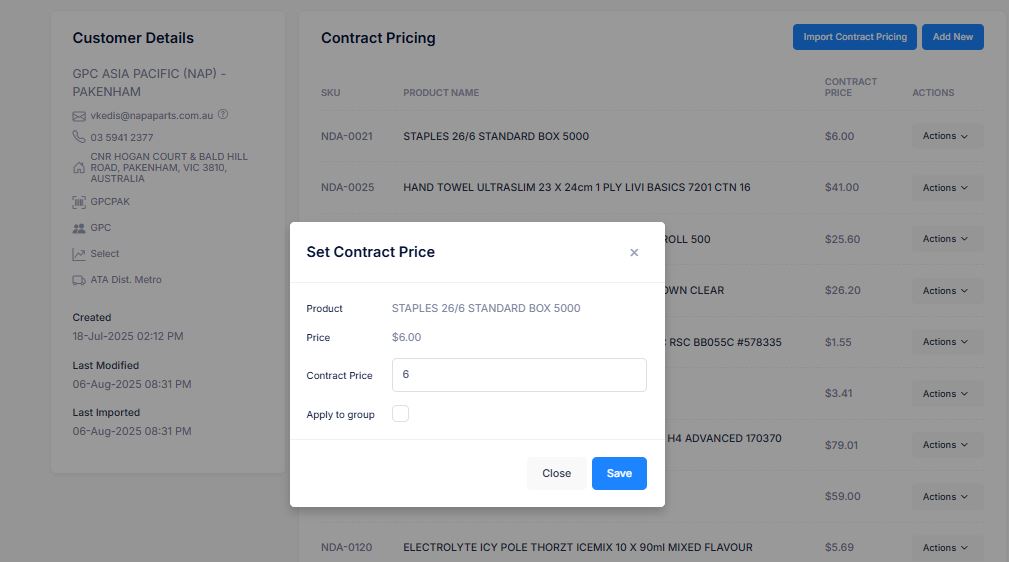Click the Add New button
This screenshot has width=1009, height=562.
(952, 37)
